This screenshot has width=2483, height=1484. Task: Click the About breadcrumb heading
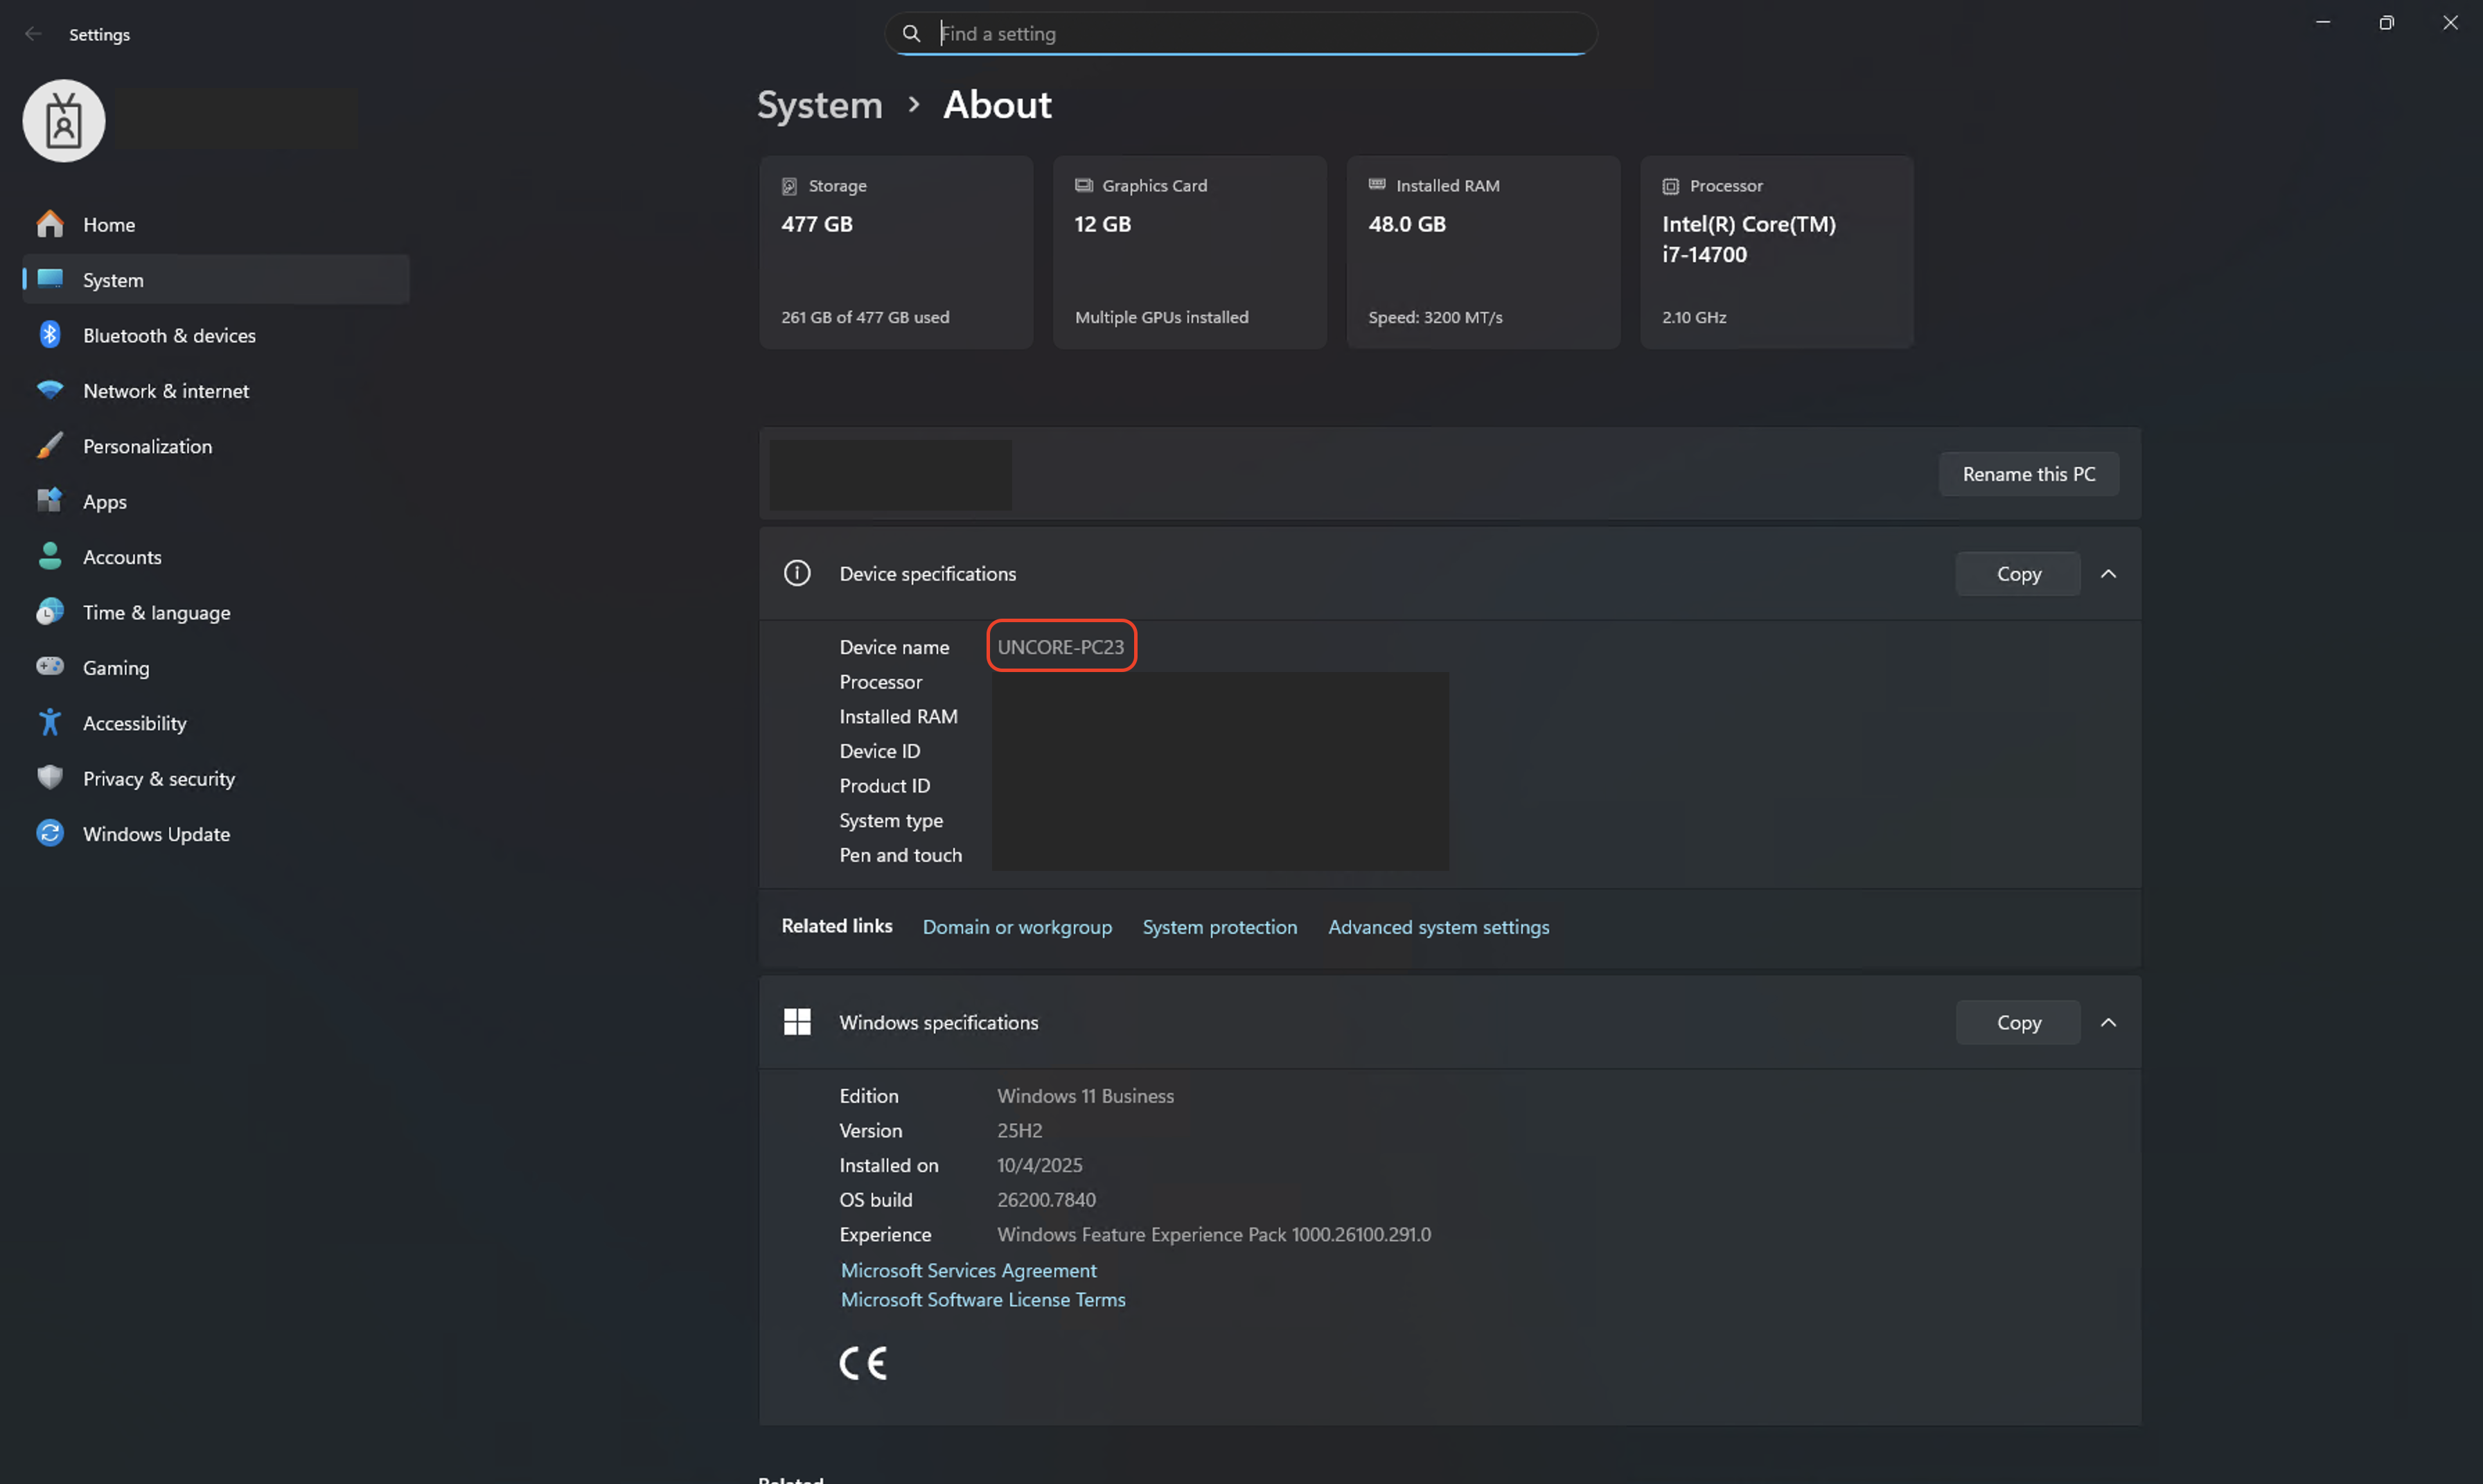click(997, 105)
